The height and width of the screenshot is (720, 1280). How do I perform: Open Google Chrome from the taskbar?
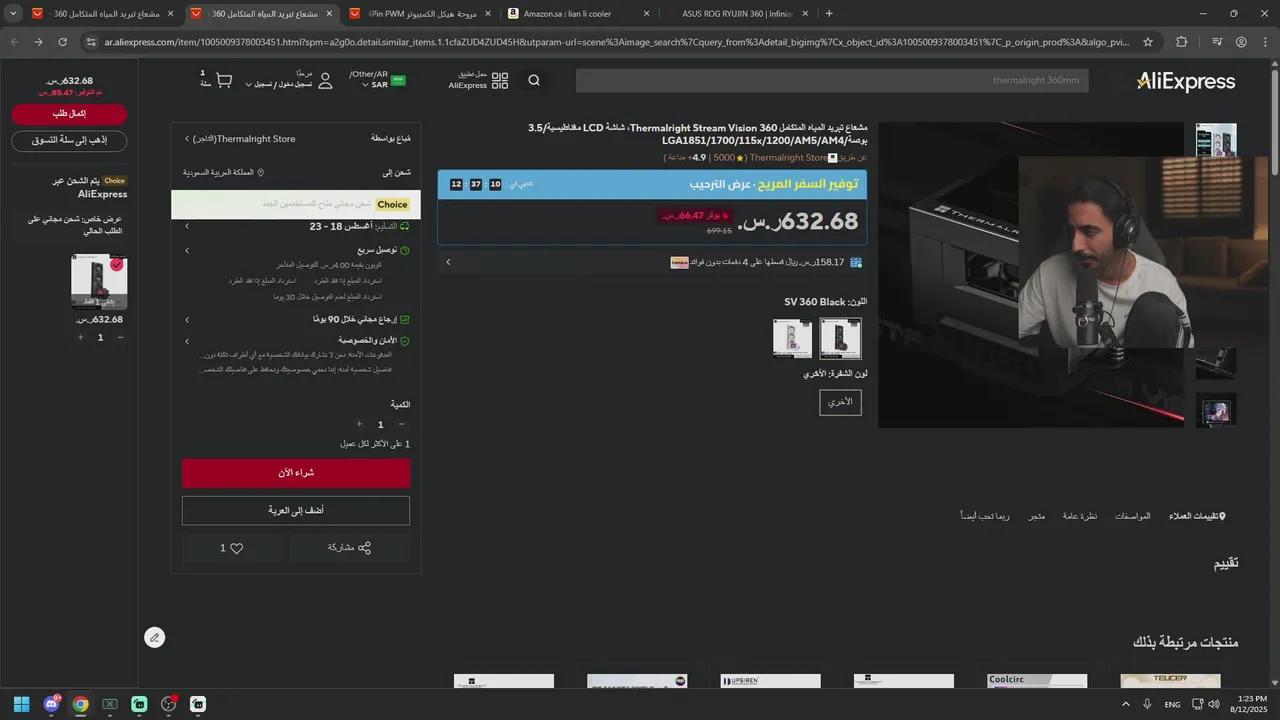80,704
